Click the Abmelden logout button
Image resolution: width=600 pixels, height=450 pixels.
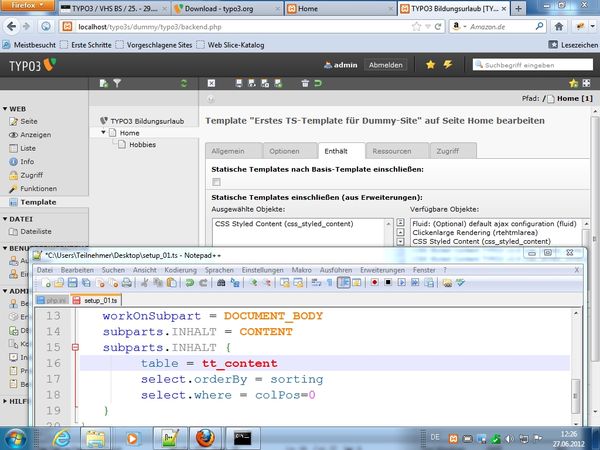[386, 64]
